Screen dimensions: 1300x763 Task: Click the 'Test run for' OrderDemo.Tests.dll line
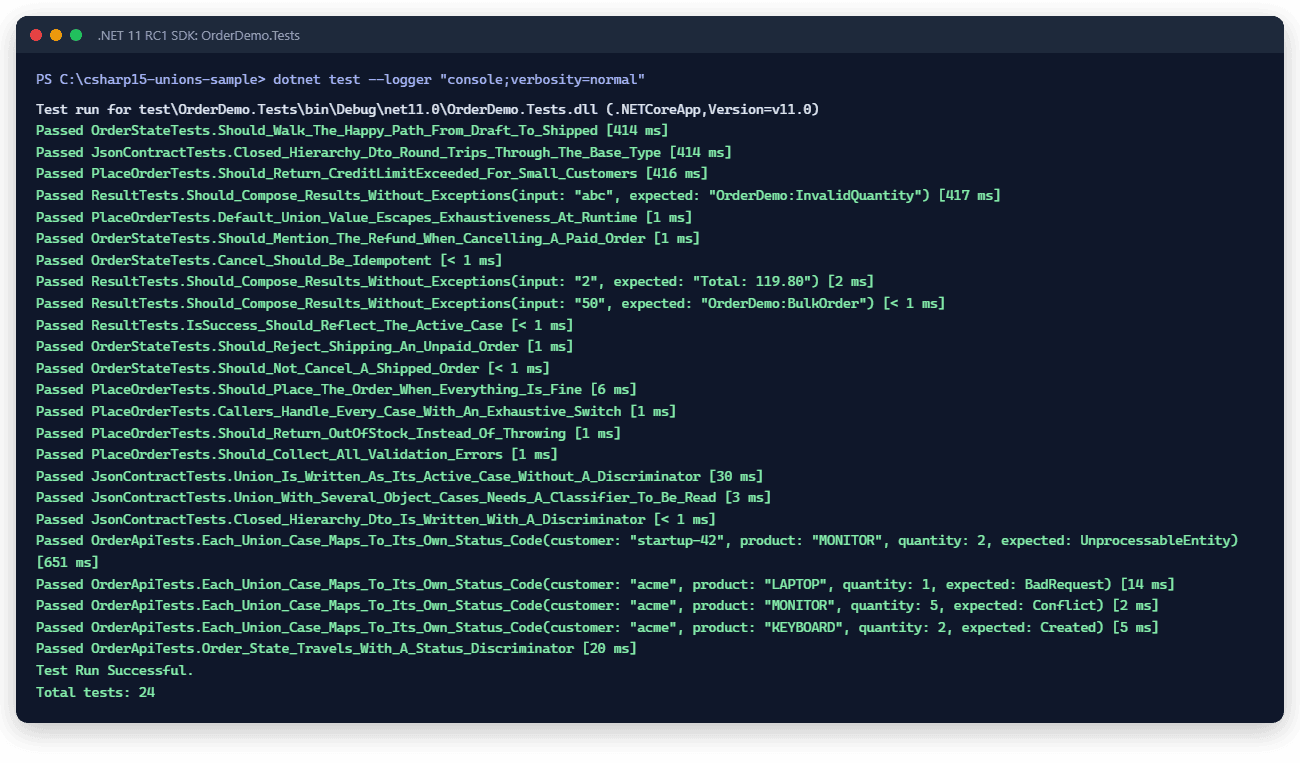click(x=428, y=109)
